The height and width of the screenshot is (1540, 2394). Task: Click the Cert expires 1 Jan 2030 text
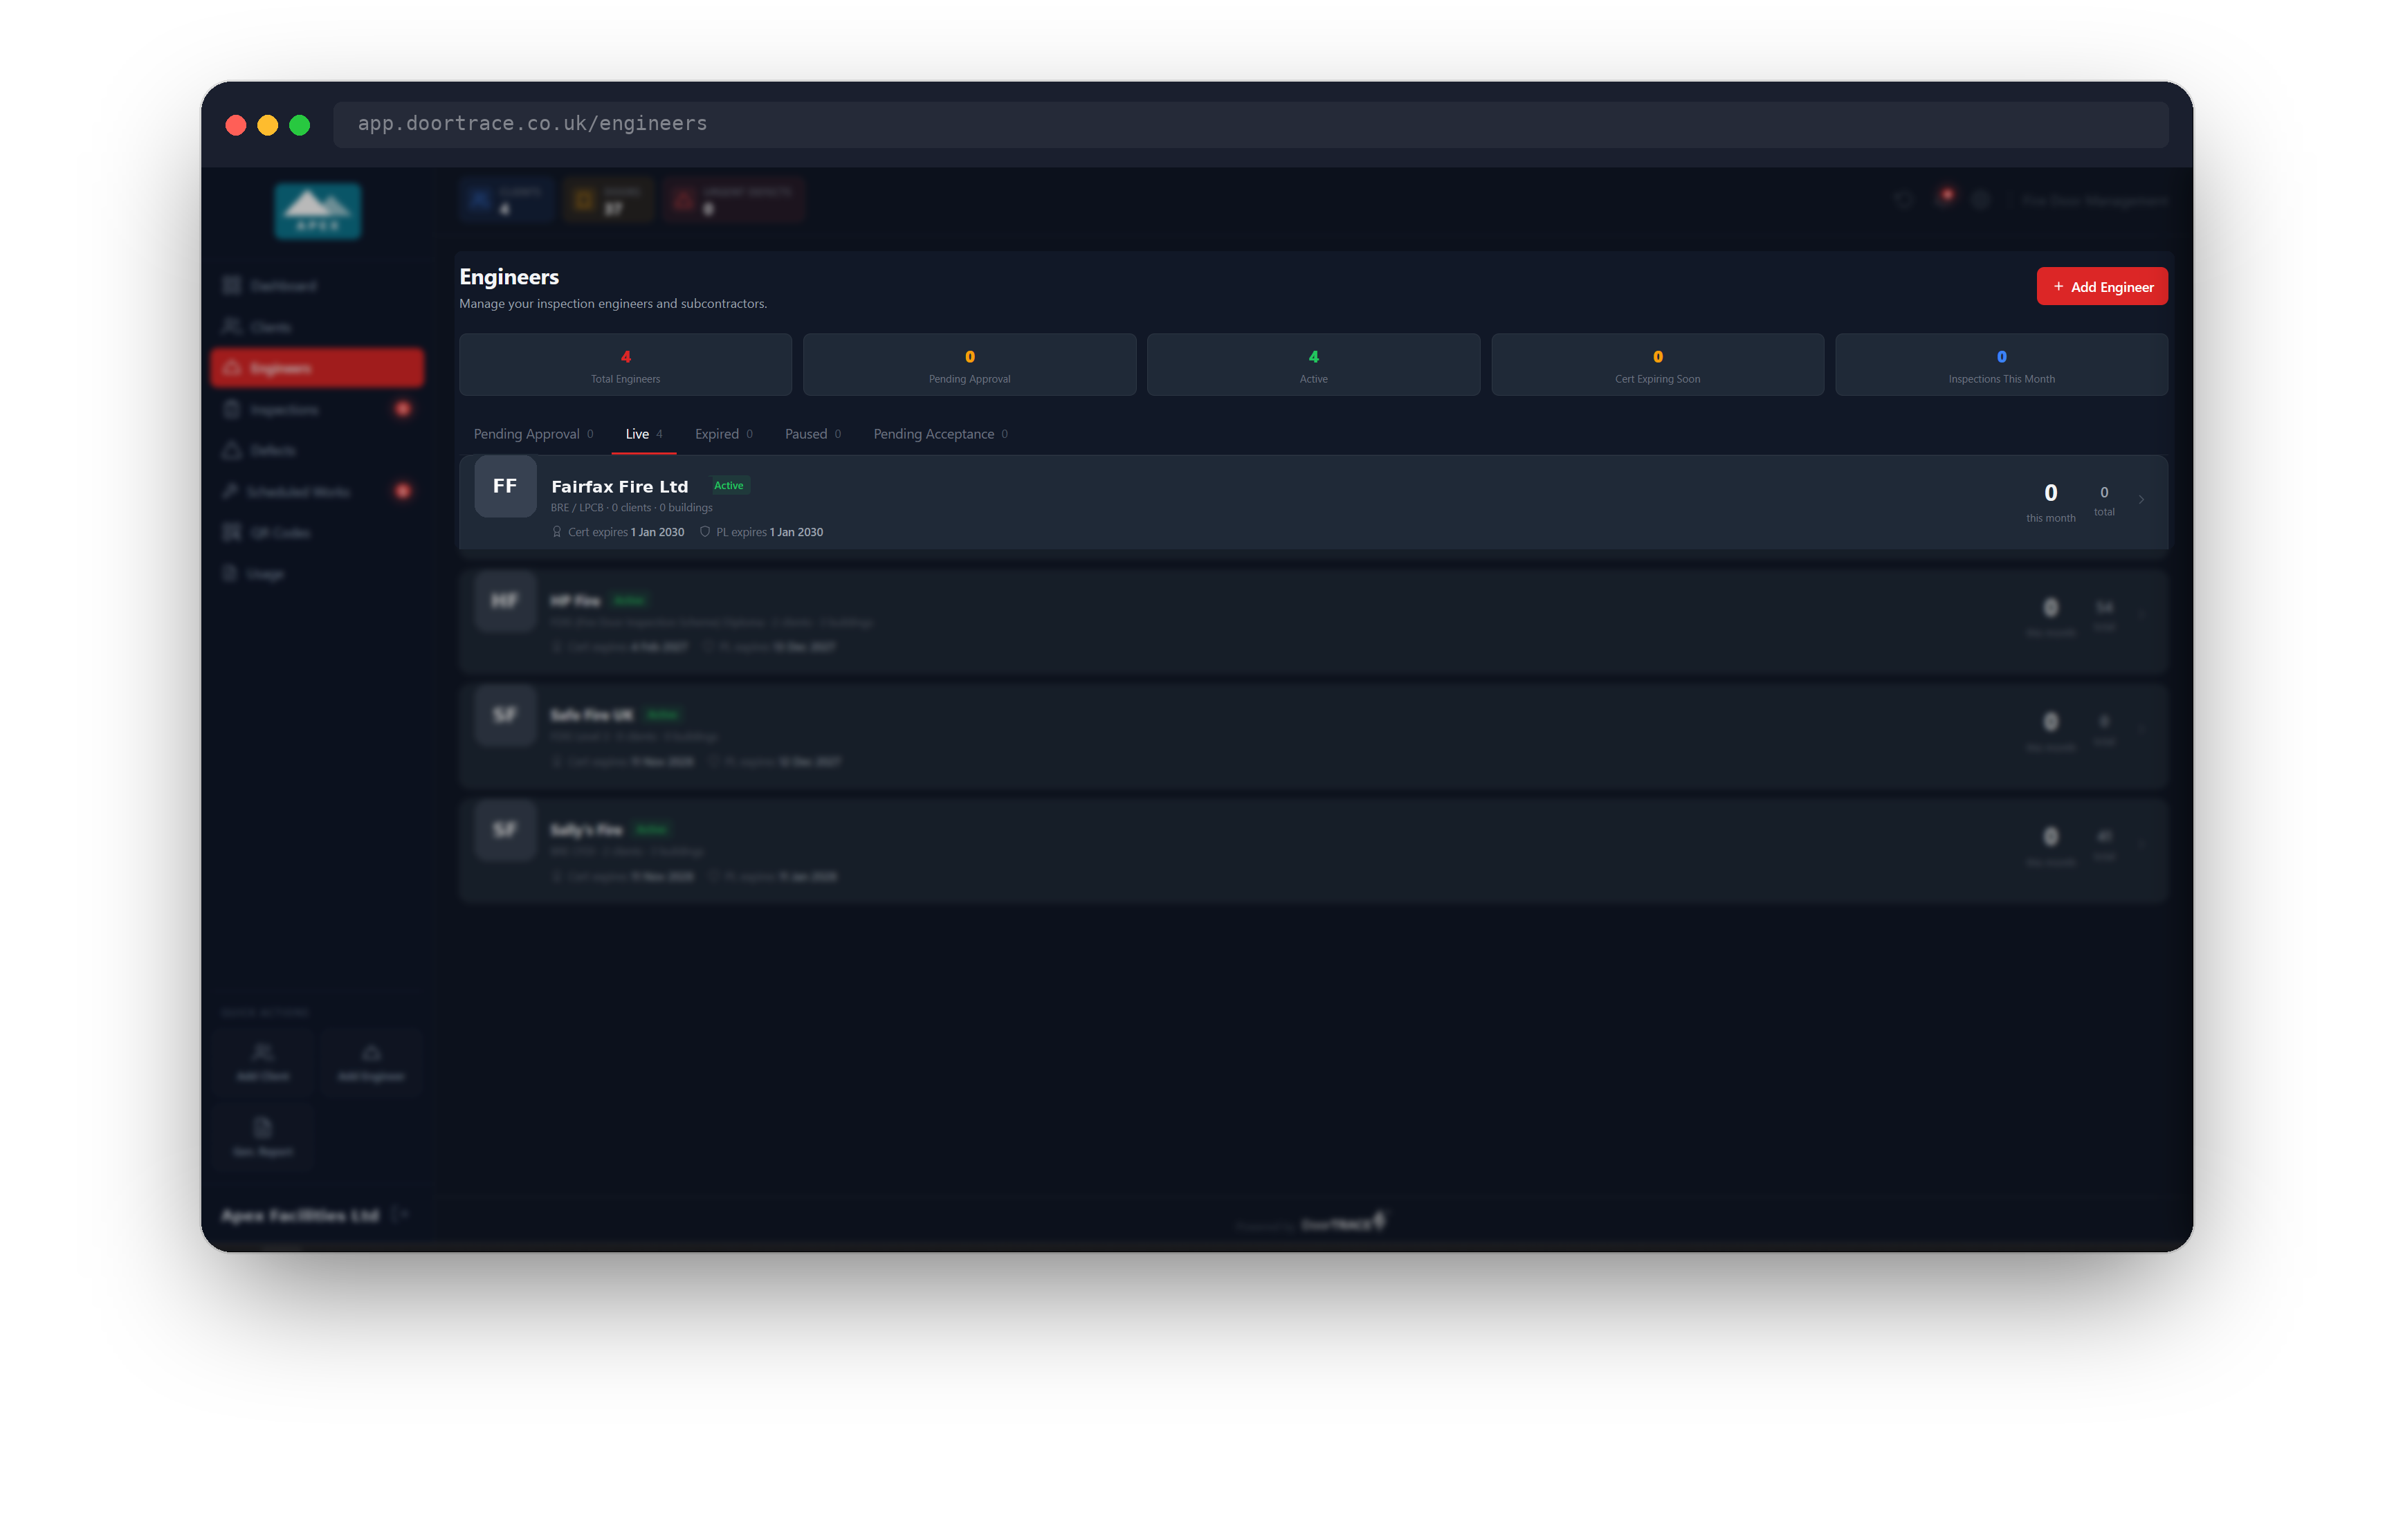pos(626,532)
